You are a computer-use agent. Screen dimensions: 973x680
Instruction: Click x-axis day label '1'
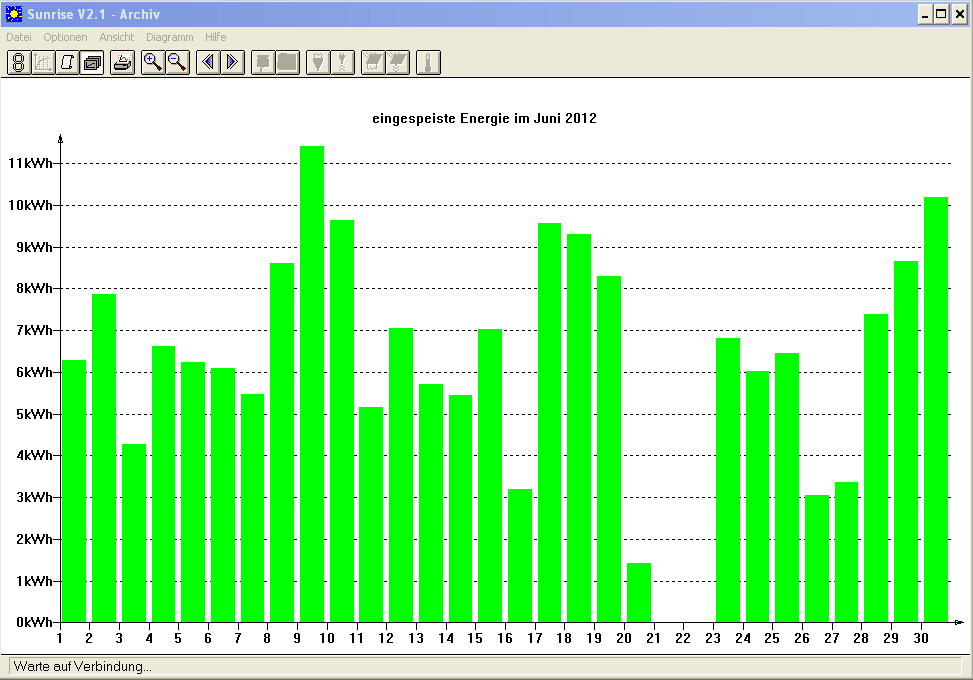click(60, 638)
